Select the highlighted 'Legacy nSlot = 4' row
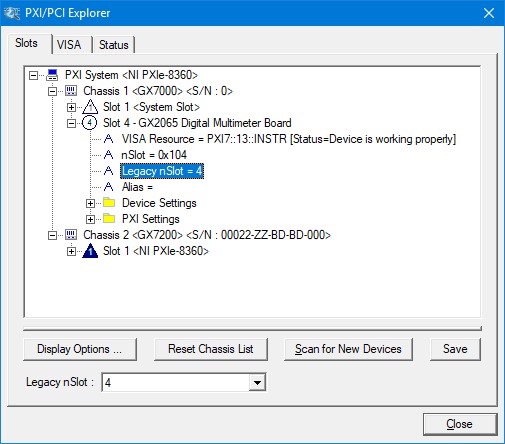This screenshot has width=505, height=444. point(162,171)
